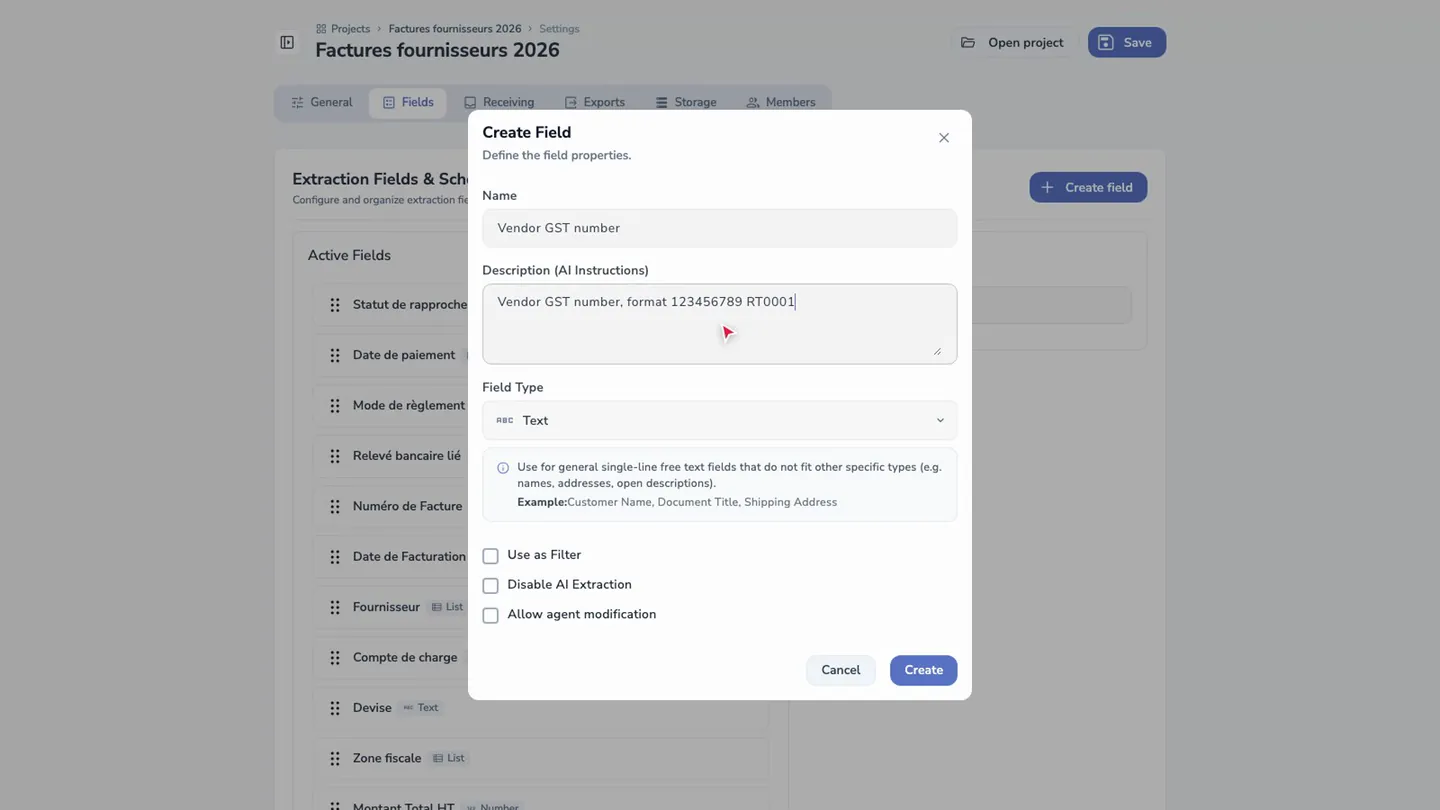Tick Allow agent modification checkbox
This screenshot has height=810, width=1440.
point(490,616)
